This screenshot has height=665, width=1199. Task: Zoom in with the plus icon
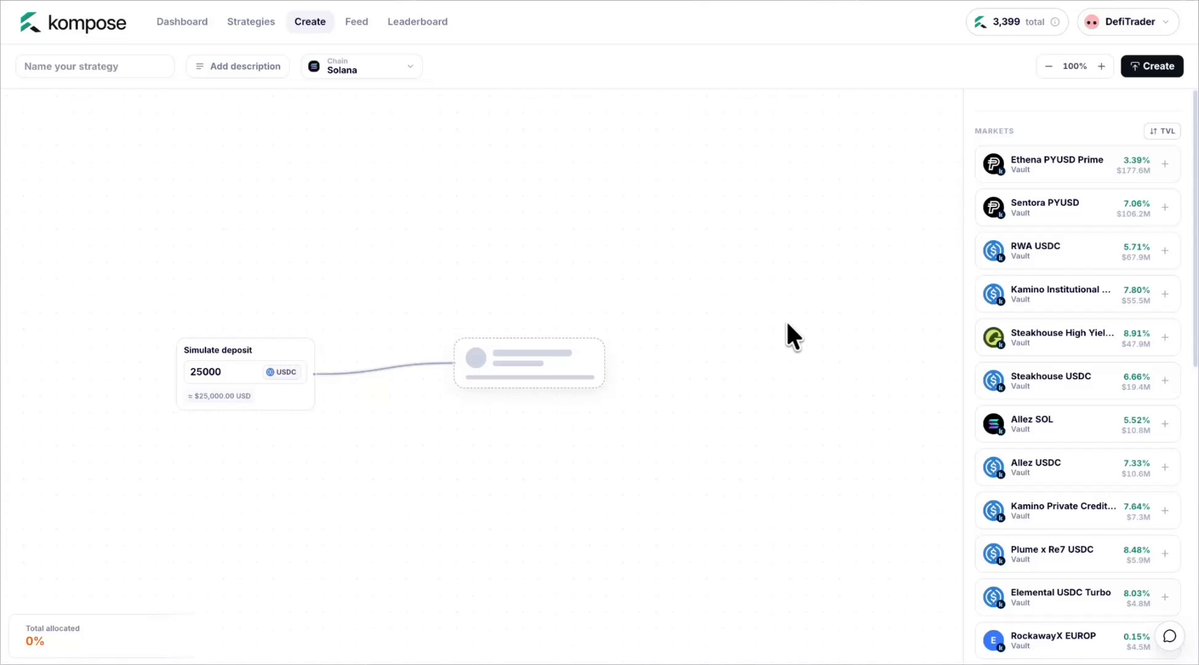click(x=1101, y=66)
